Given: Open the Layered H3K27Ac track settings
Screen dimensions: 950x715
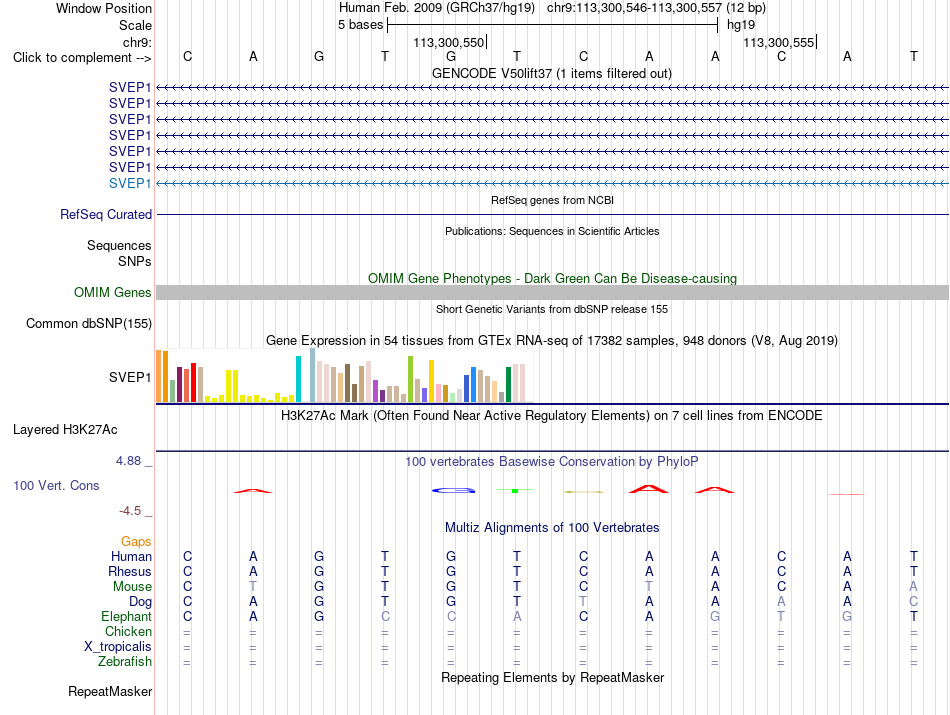Looking at the screenshot, I should 65,430.
